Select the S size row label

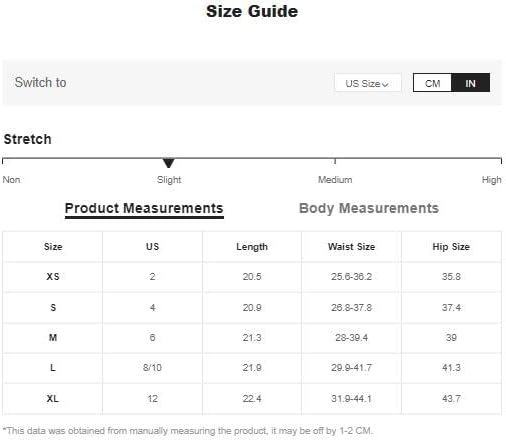tap(53, 307)
